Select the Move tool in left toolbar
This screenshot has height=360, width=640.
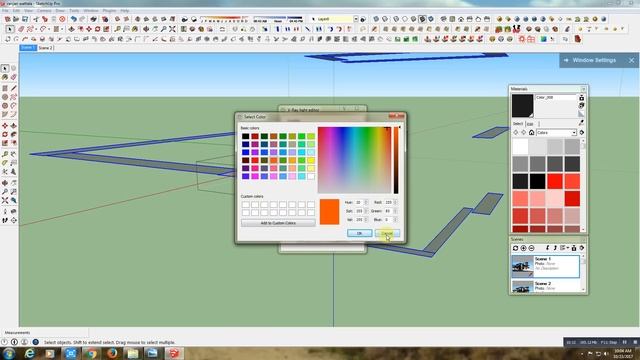pyautogui.click(x=5, y=126)
